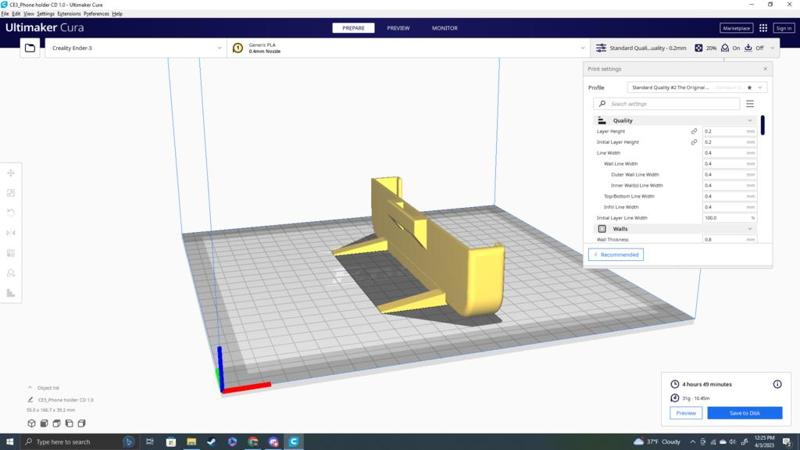Viewport: 800px width, 450px height.
Task: Click the material icon next to Generic PLA
Action: coord(238,48)
